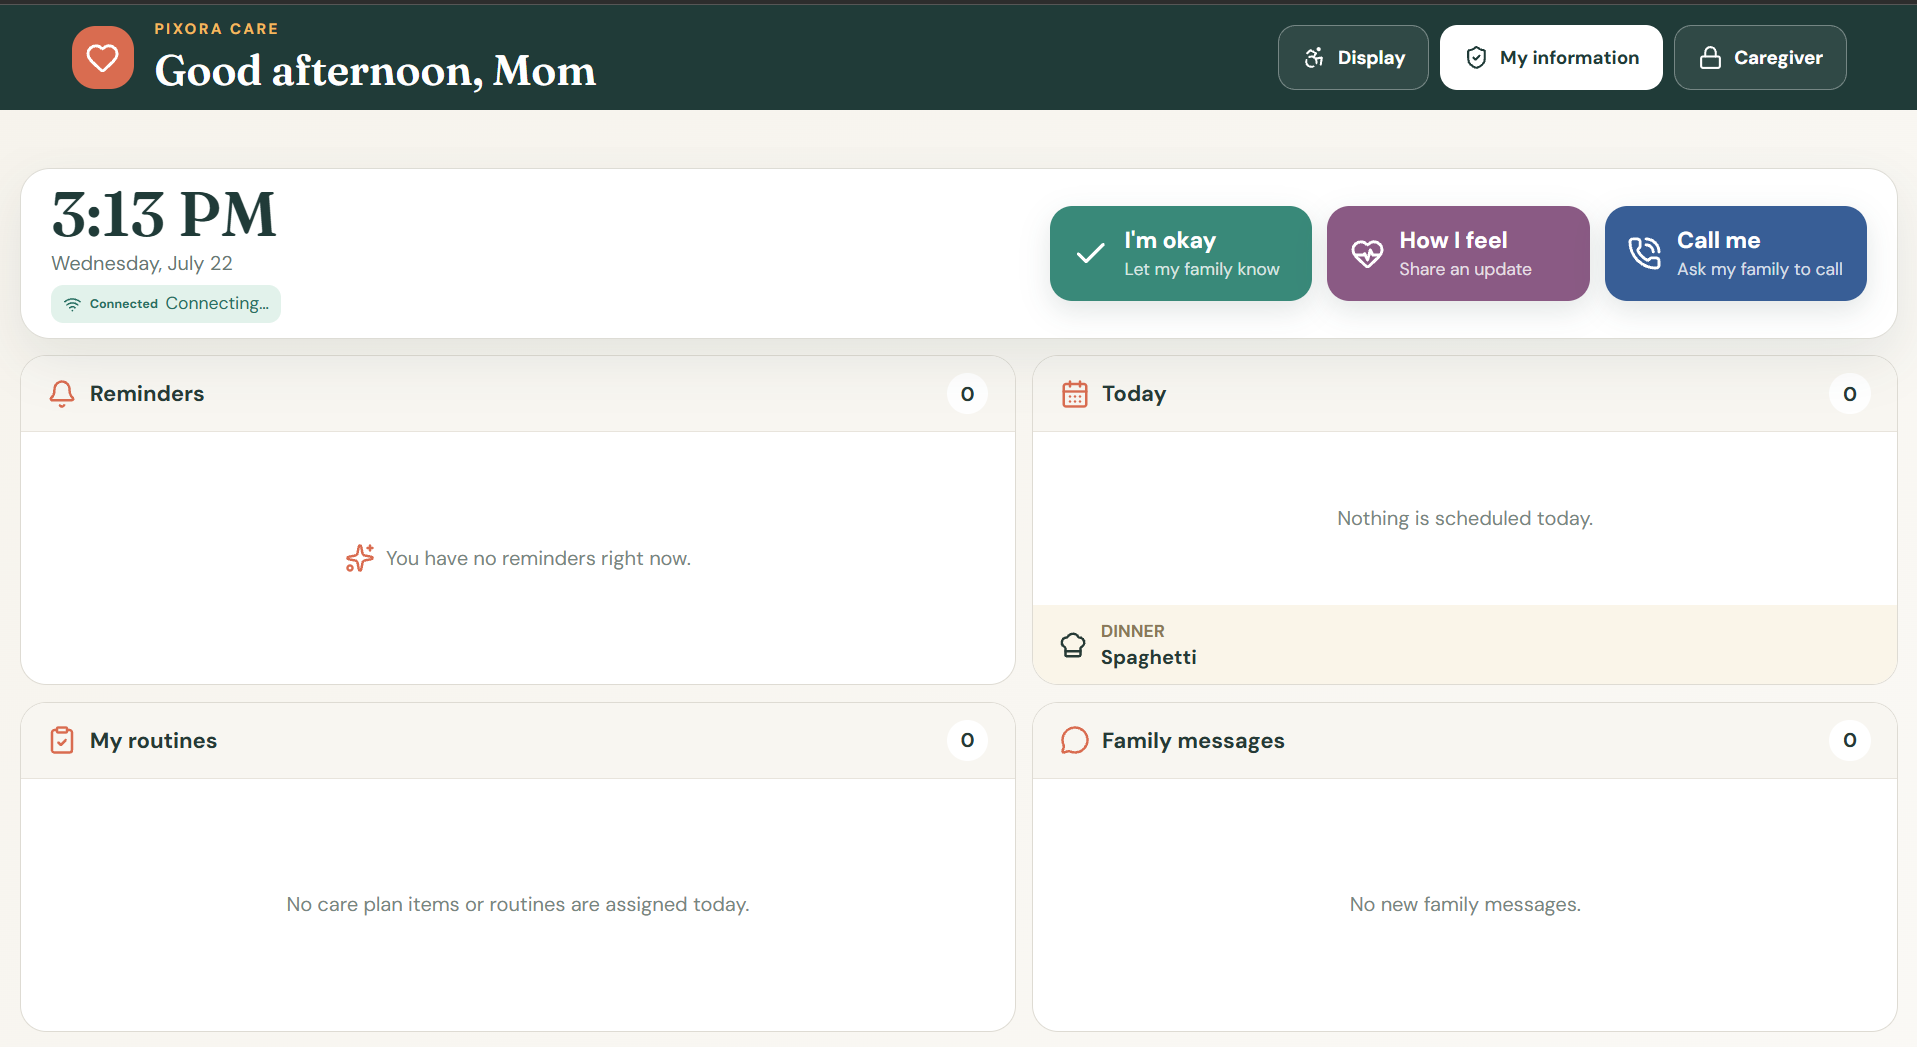
Task: Click 'No care plan items or routines' message
Action: tap(518, 904)
